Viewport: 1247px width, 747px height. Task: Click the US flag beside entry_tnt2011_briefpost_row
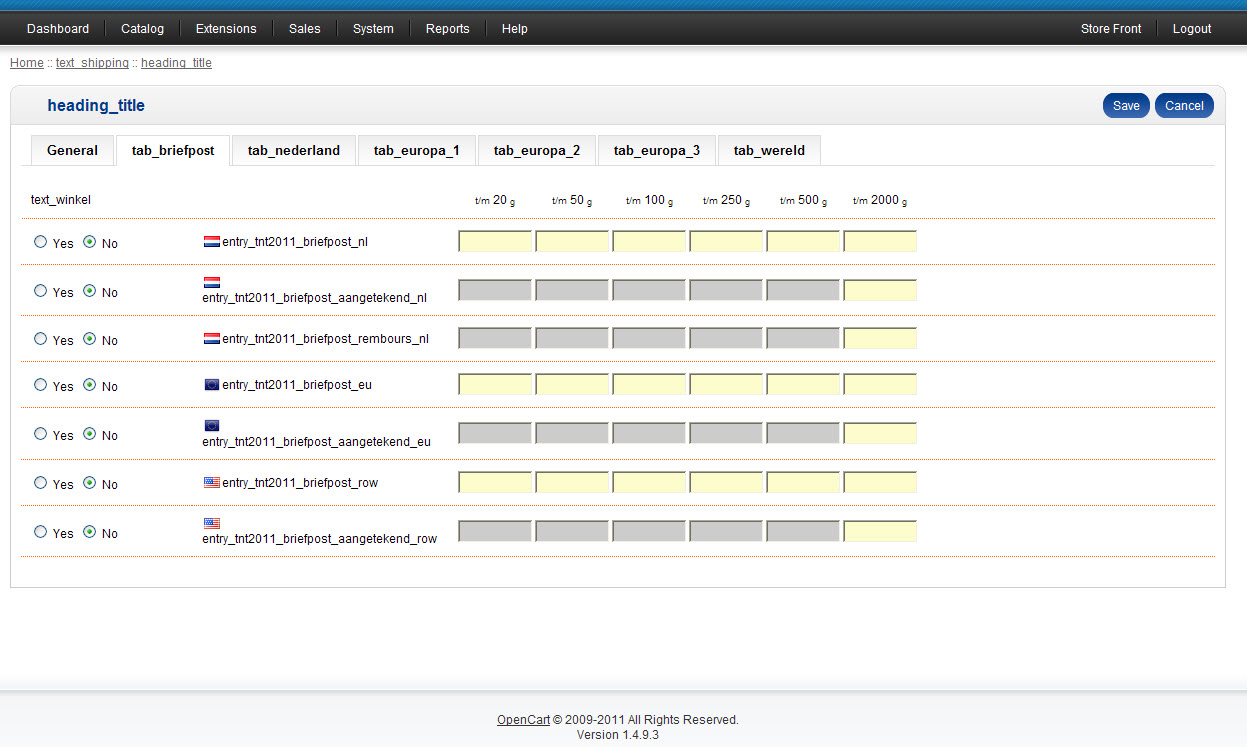coord(212,482)
